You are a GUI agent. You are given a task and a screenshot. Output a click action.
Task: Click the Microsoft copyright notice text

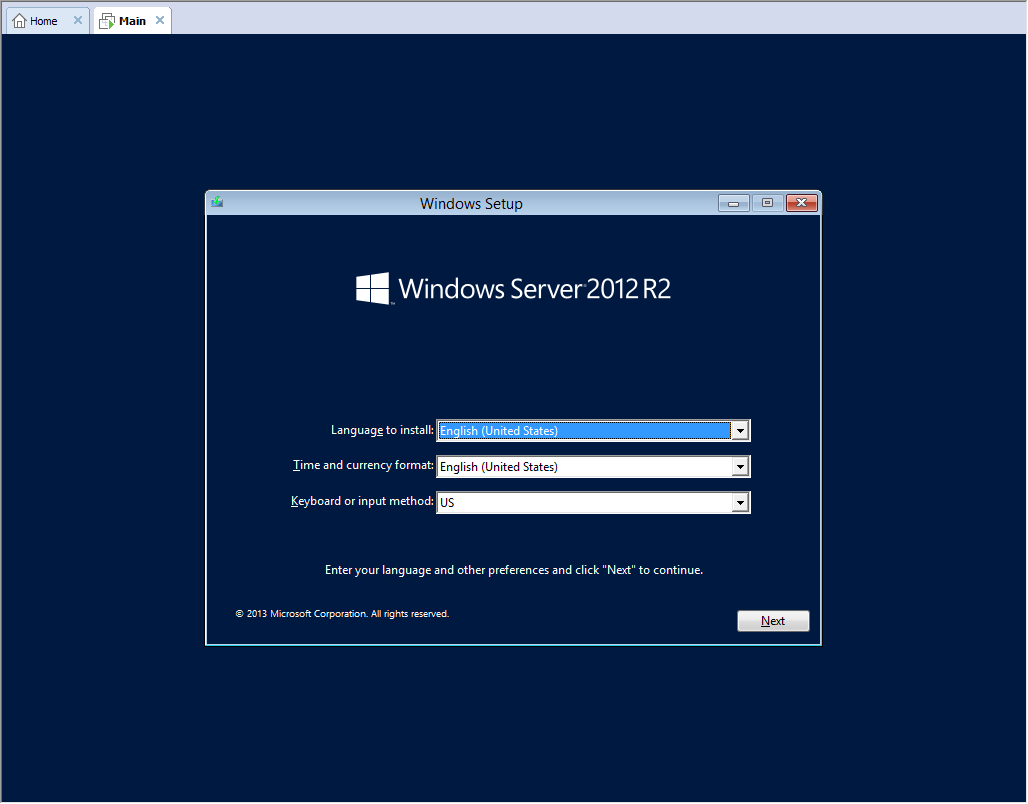pos(342,614)
